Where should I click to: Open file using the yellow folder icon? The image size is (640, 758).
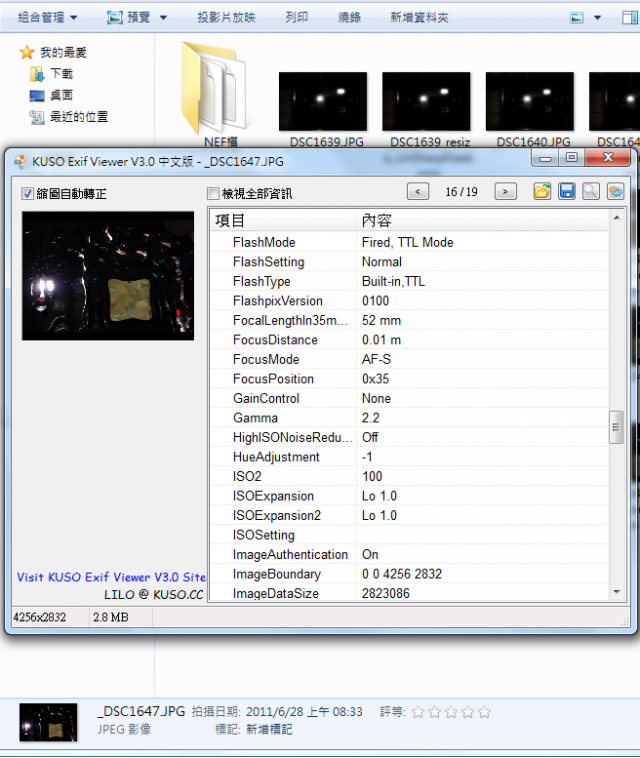click(542, 191)
